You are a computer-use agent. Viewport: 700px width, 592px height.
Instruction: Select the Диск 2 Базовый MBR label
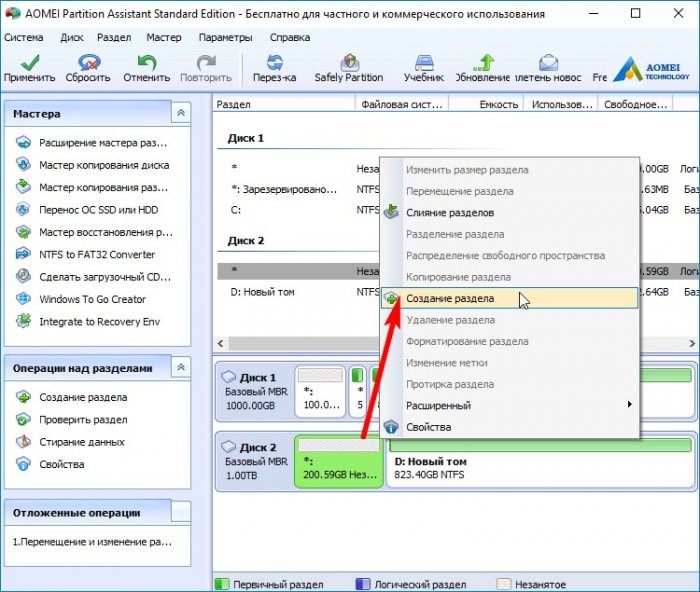pyautogui.click(x=255, y=462)
